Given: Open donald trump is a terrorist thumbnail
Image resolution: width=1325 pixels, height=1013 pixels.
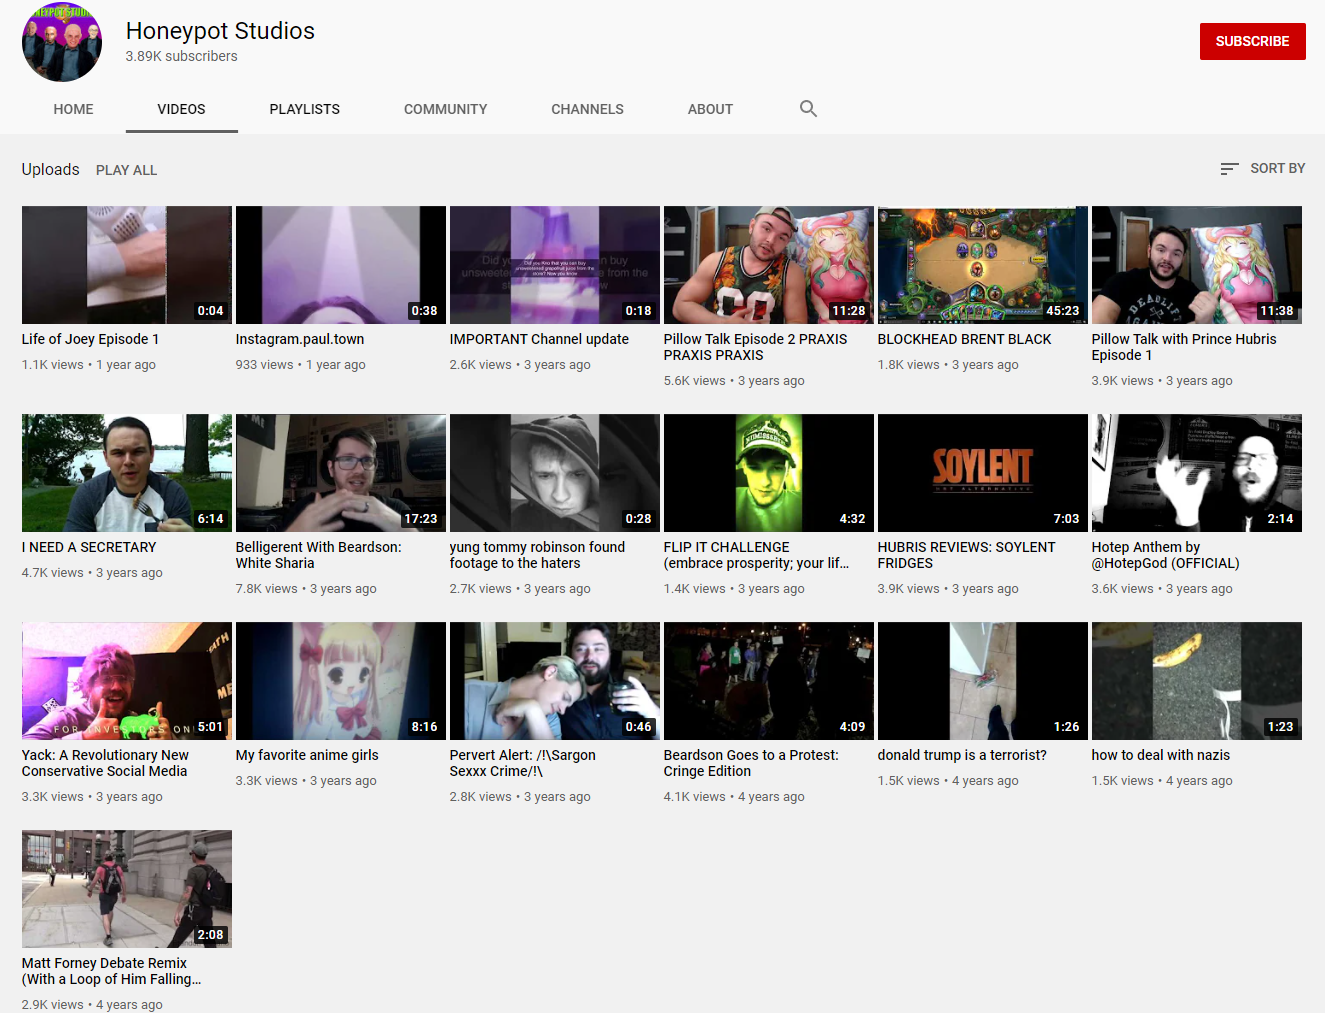Looking at the screenshot, I should pyautogui.click(x=983, y=681).
